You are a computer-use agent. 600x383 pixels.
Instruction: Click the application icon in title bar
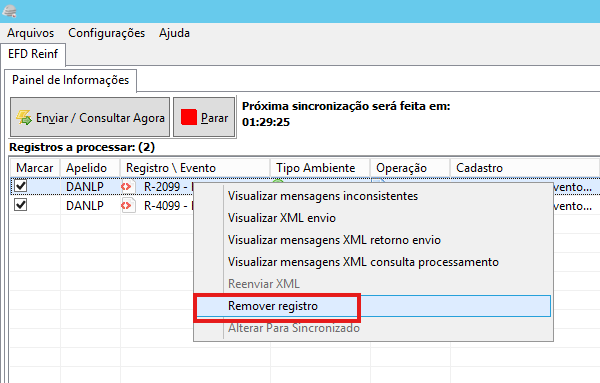(9, 10)
